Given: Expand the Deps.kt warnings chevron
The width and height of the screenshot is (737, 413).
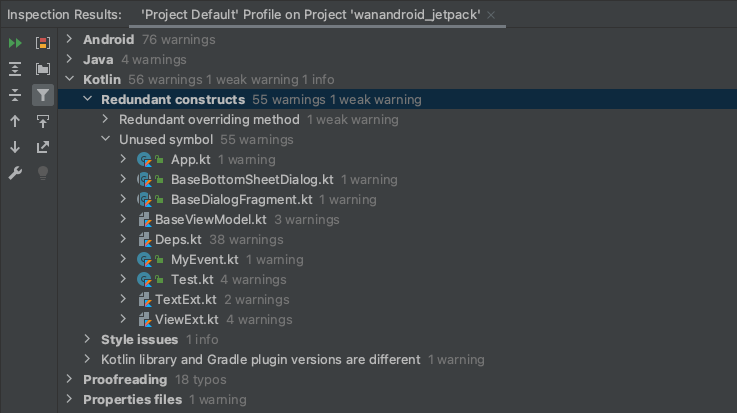Looking at the screenshot, I should tap(123, 239).
